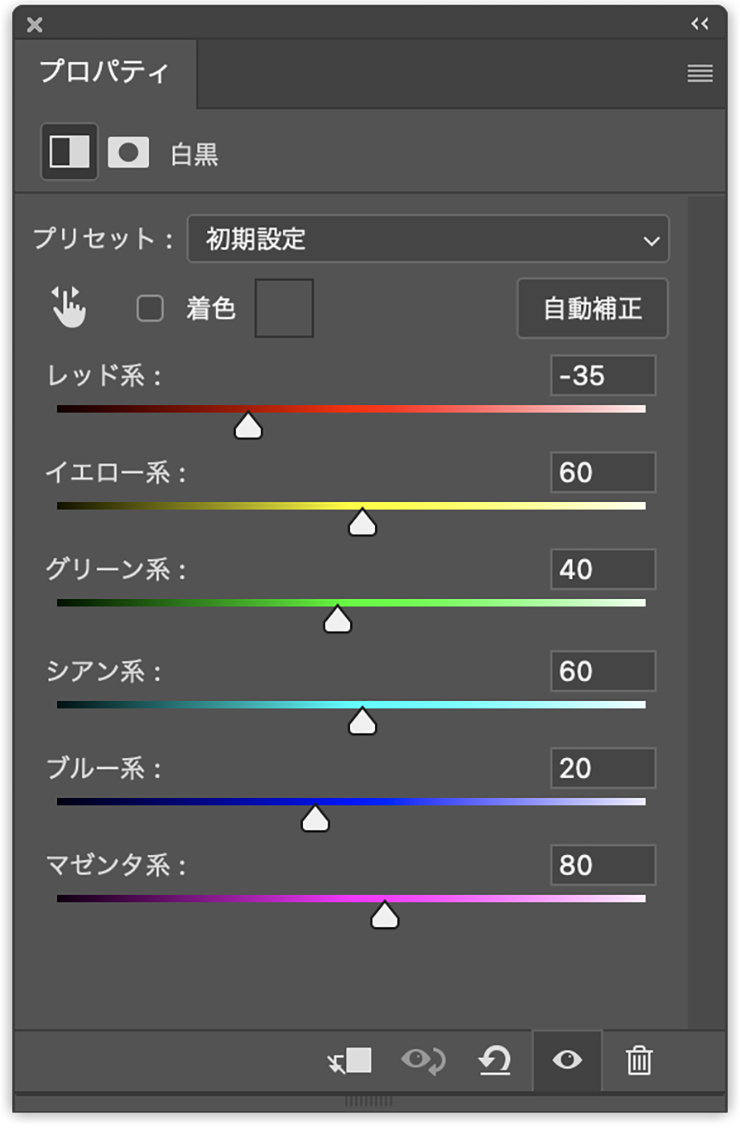Click the マゼンタ系 magentas value field
740x1130 pixels.
[602, 864]
